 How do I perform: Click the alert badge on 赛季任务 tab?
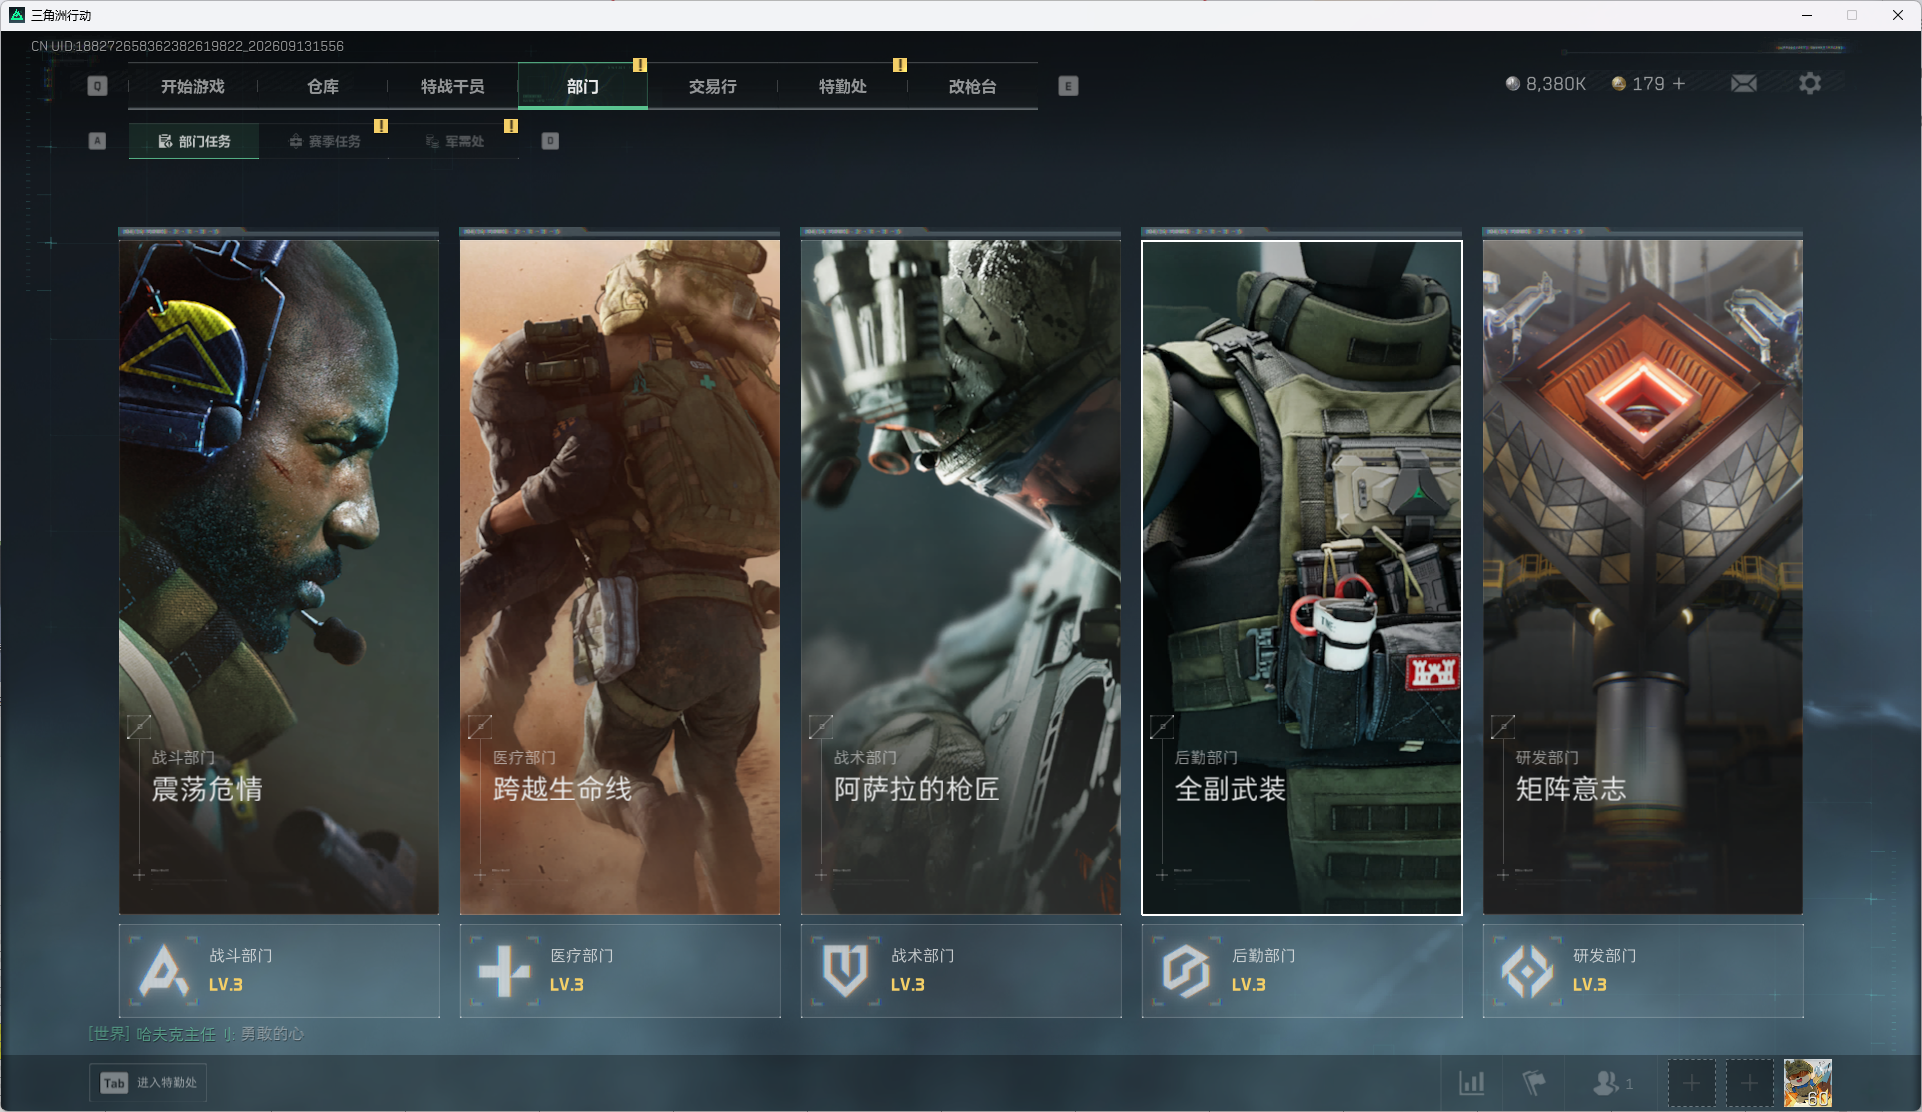click(x=381, y=126)
